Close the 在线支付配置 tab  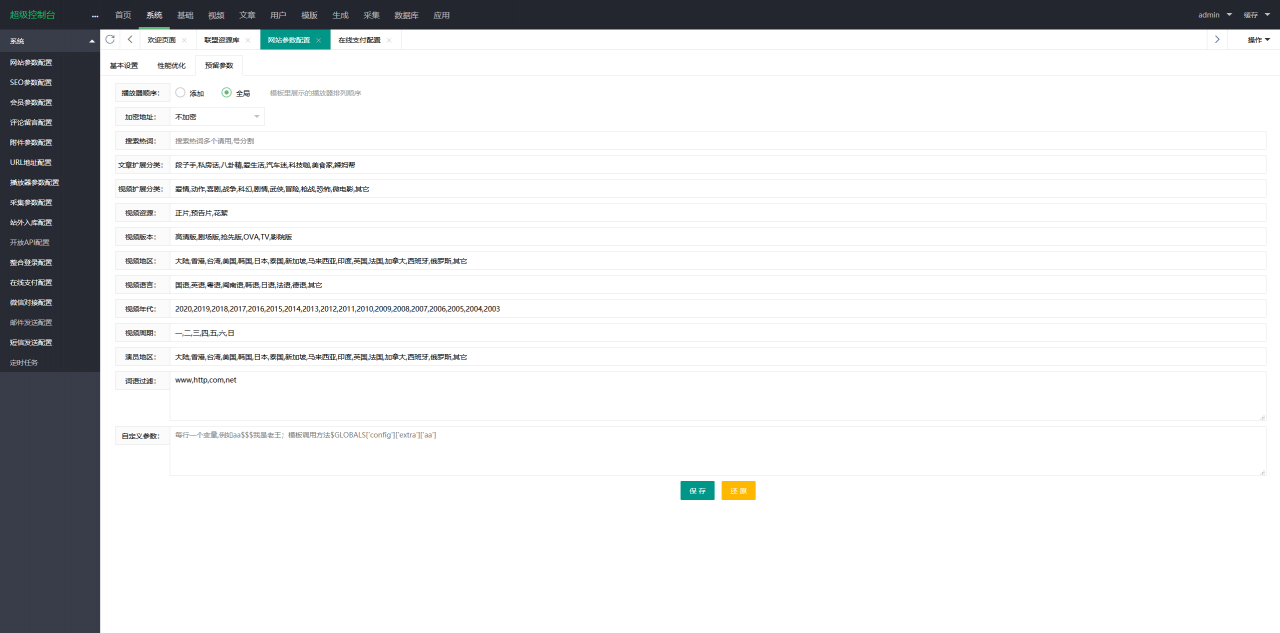(389, 40)
